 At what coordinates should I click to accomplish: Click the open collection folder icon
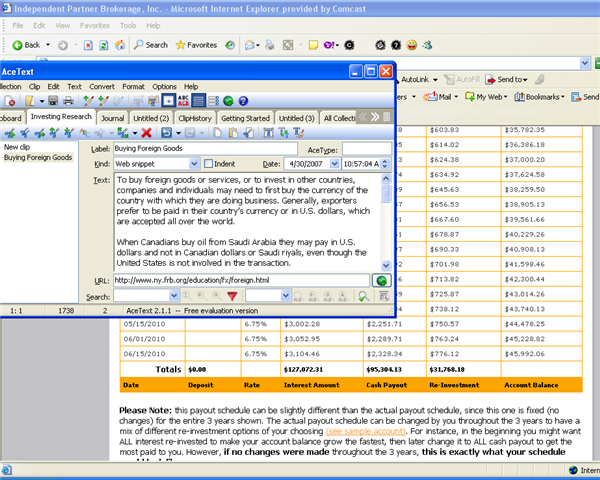point(30,101)
